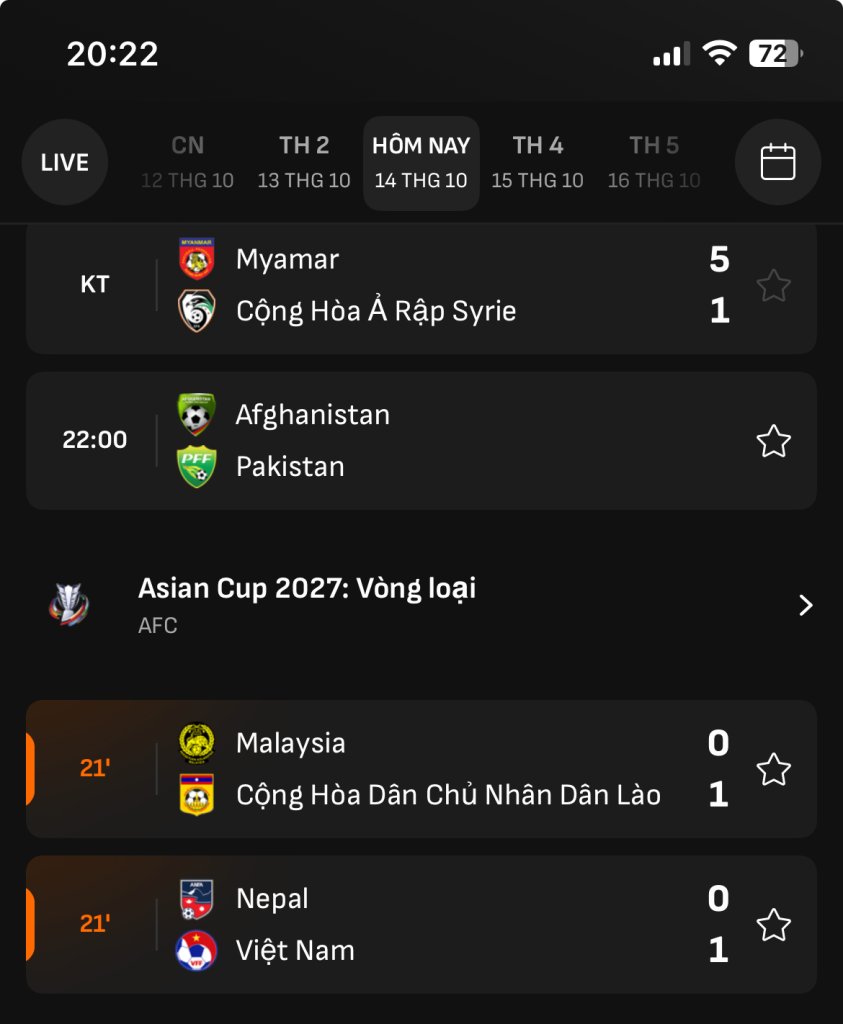Tap the Nepal team crest
Image resolution: width=843 pixels, height=1024 pixels.
(x=196, y=899)
